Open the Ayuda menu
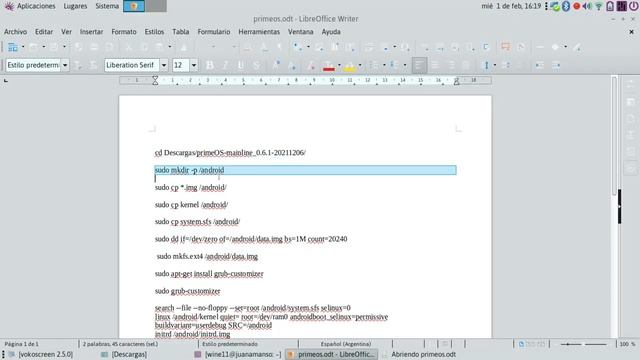This screenshot has width=640, height=360. coord(331,31)
